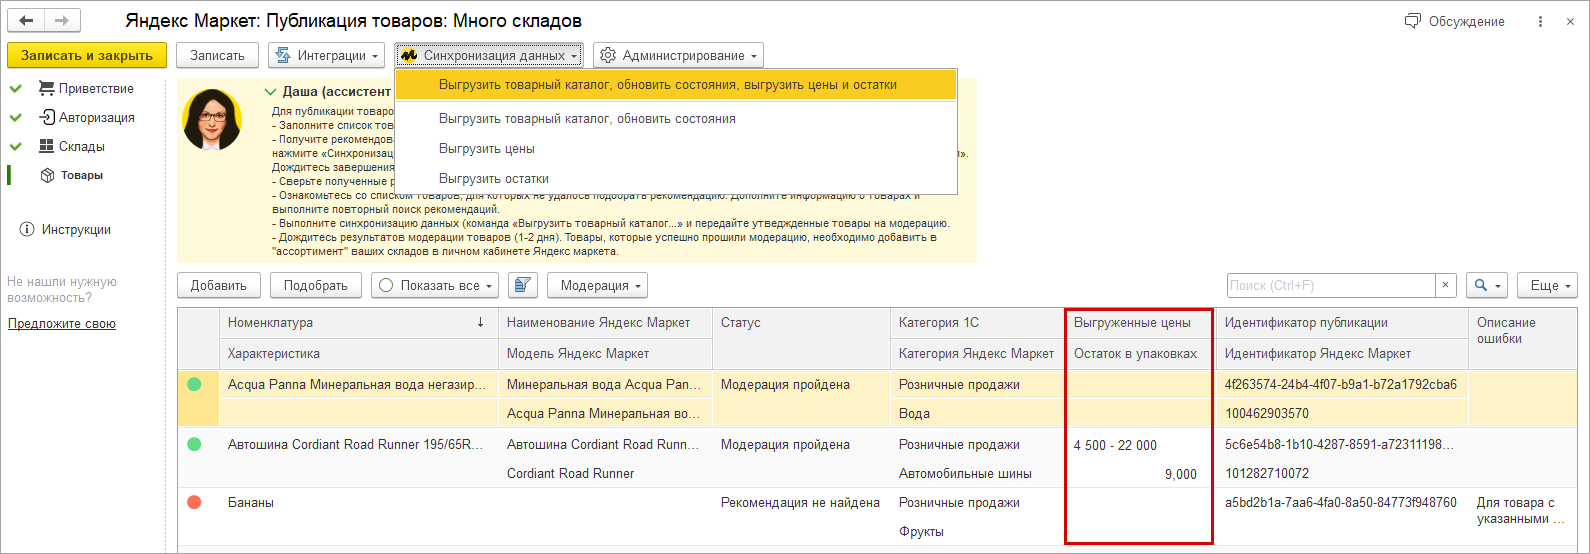Viewport: 1590px width, 554px height.
Task: Open the Обсуждение discussion panel
Action: 1454,21
